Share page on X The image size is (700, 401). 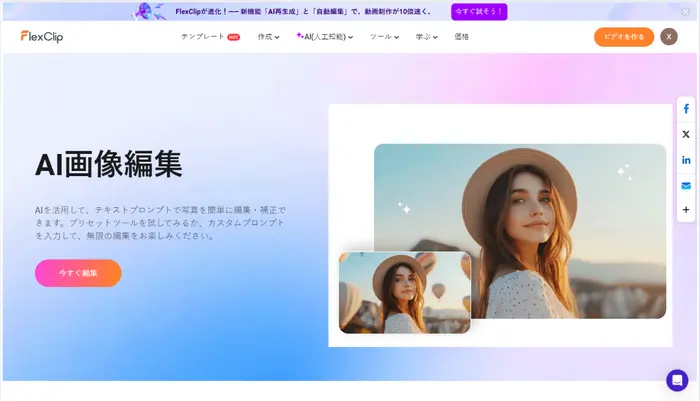click(x=686, y=134)
